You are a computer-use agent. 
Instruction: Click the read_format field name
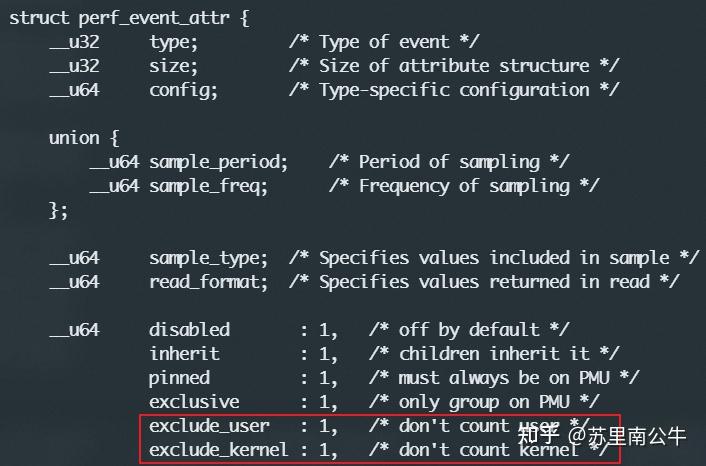(209, 282)
